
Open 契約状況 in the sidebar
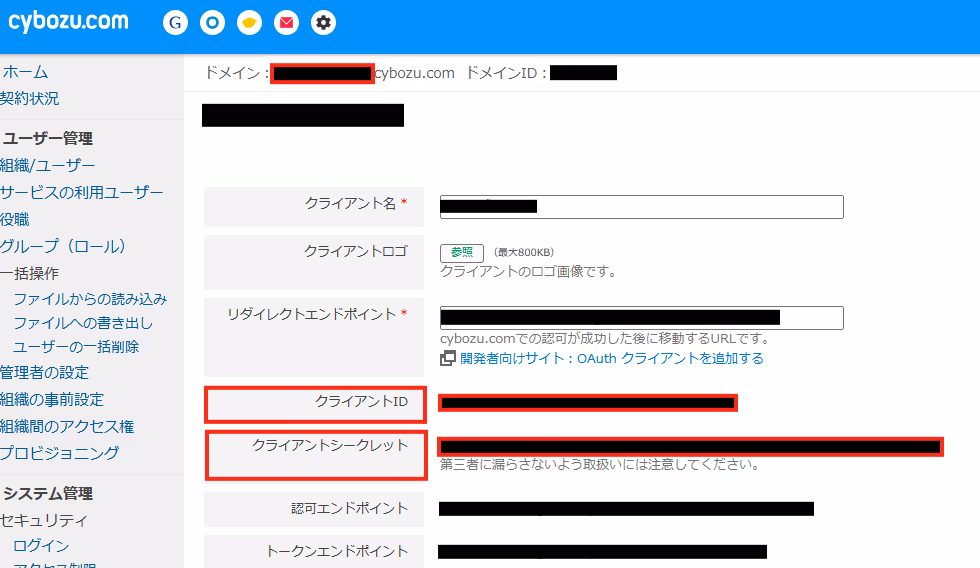click(29, 99)
